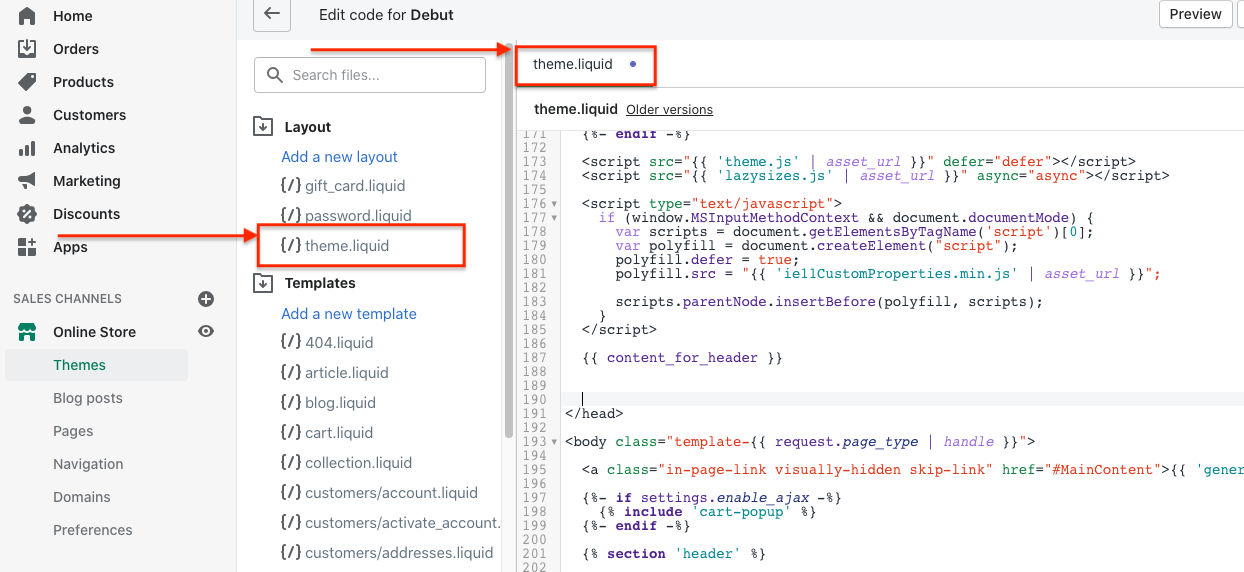Collapse the Layout folder
Image resolution: width=1244 pixels, height=572 pixels.
coord(263,127)
